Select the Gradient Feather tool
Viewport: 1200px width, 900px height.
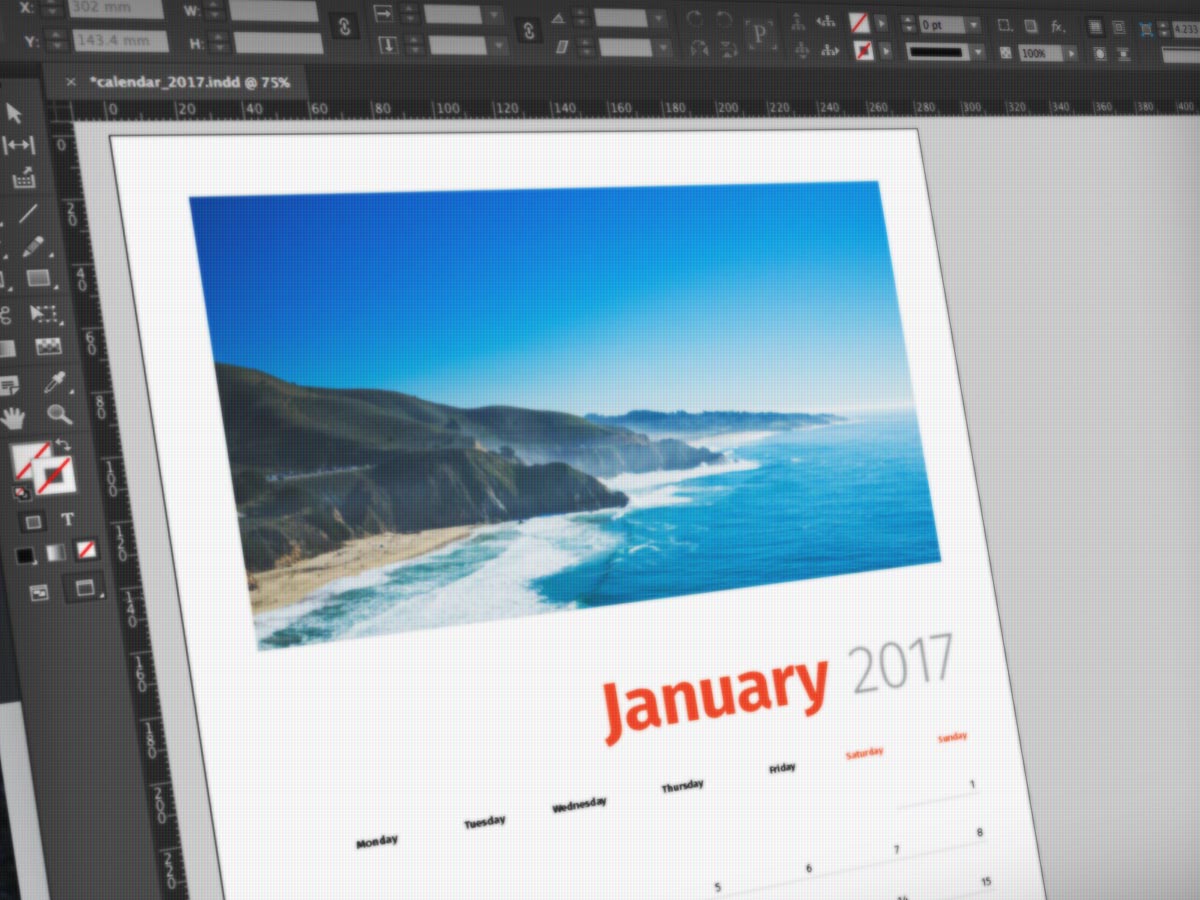click(48, 347)
